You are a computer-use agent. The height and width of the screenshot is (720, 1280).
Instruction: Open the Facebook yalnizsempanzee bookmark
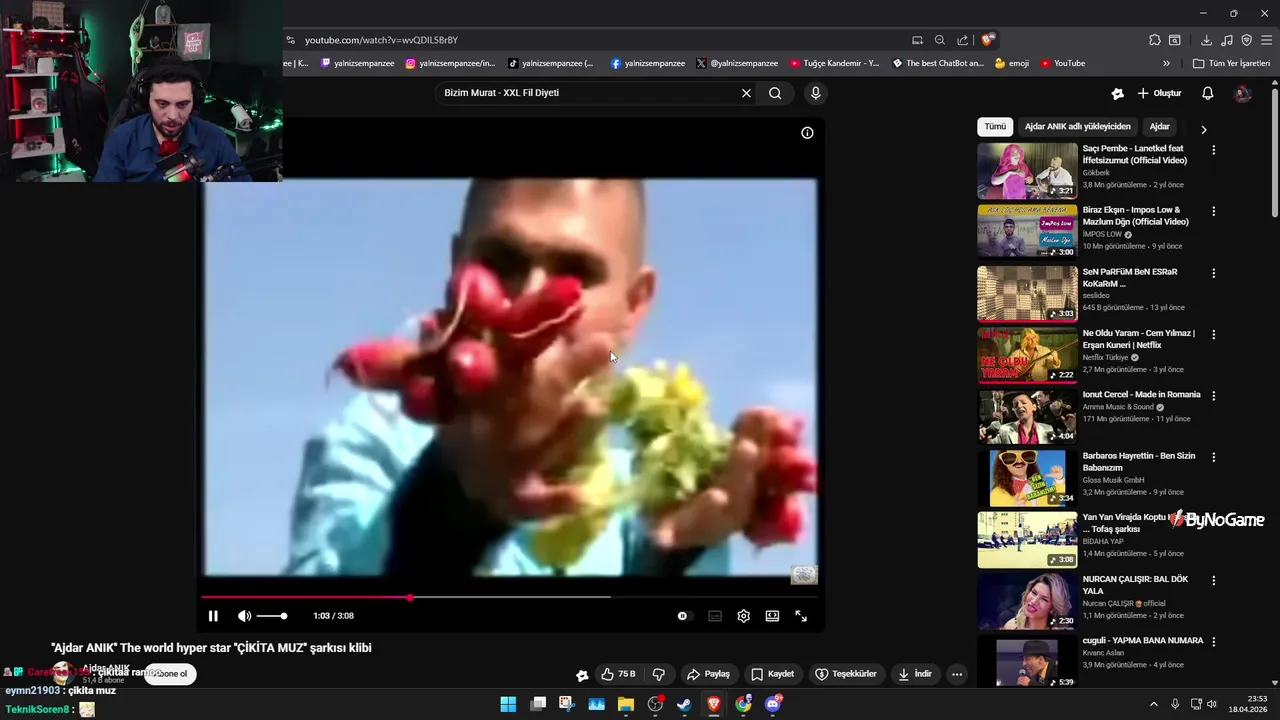(x=647, y=63)
